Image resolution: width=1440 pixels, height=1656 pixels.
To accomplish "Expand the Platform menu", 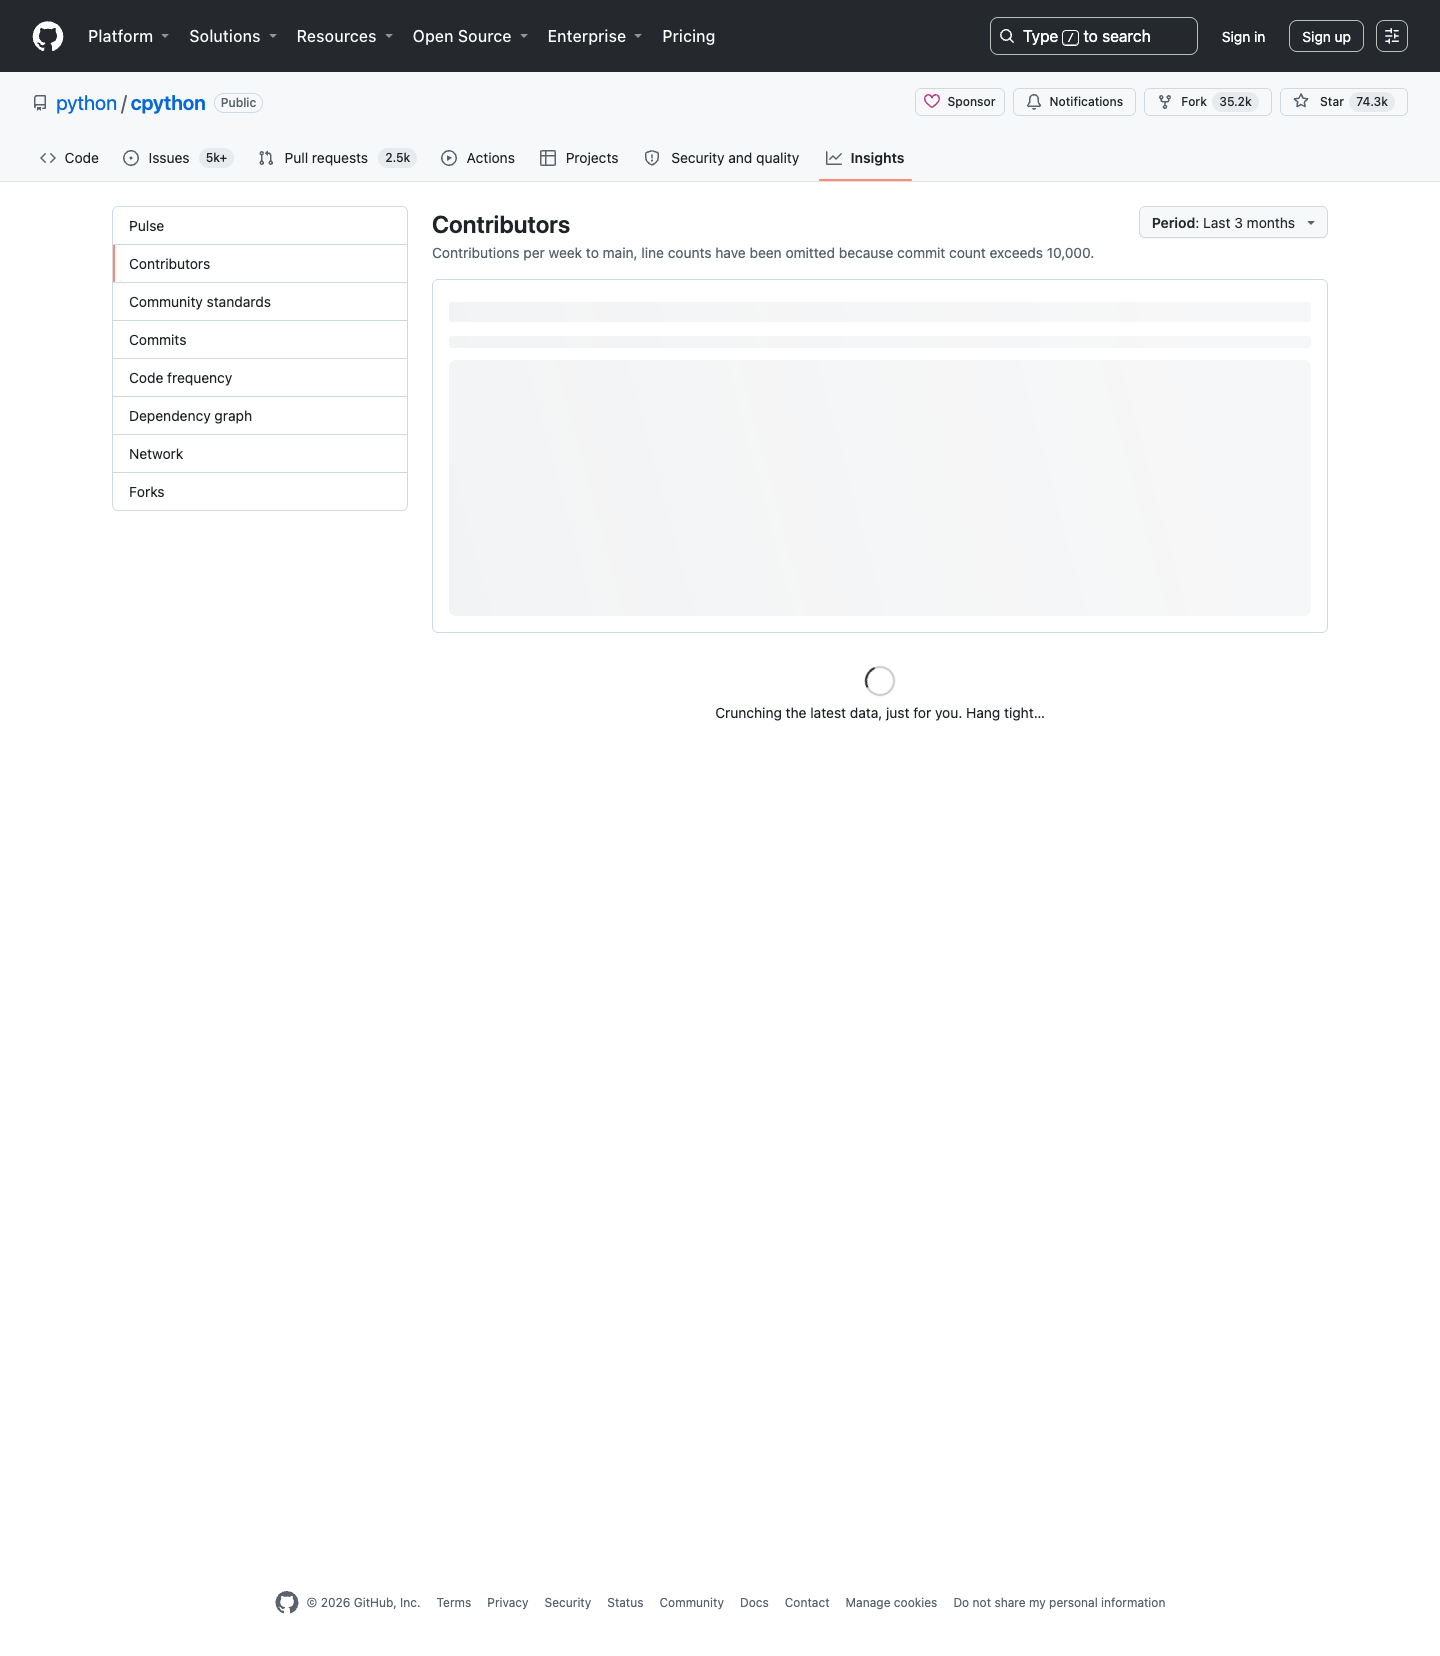I will click(x=129, y=36).
